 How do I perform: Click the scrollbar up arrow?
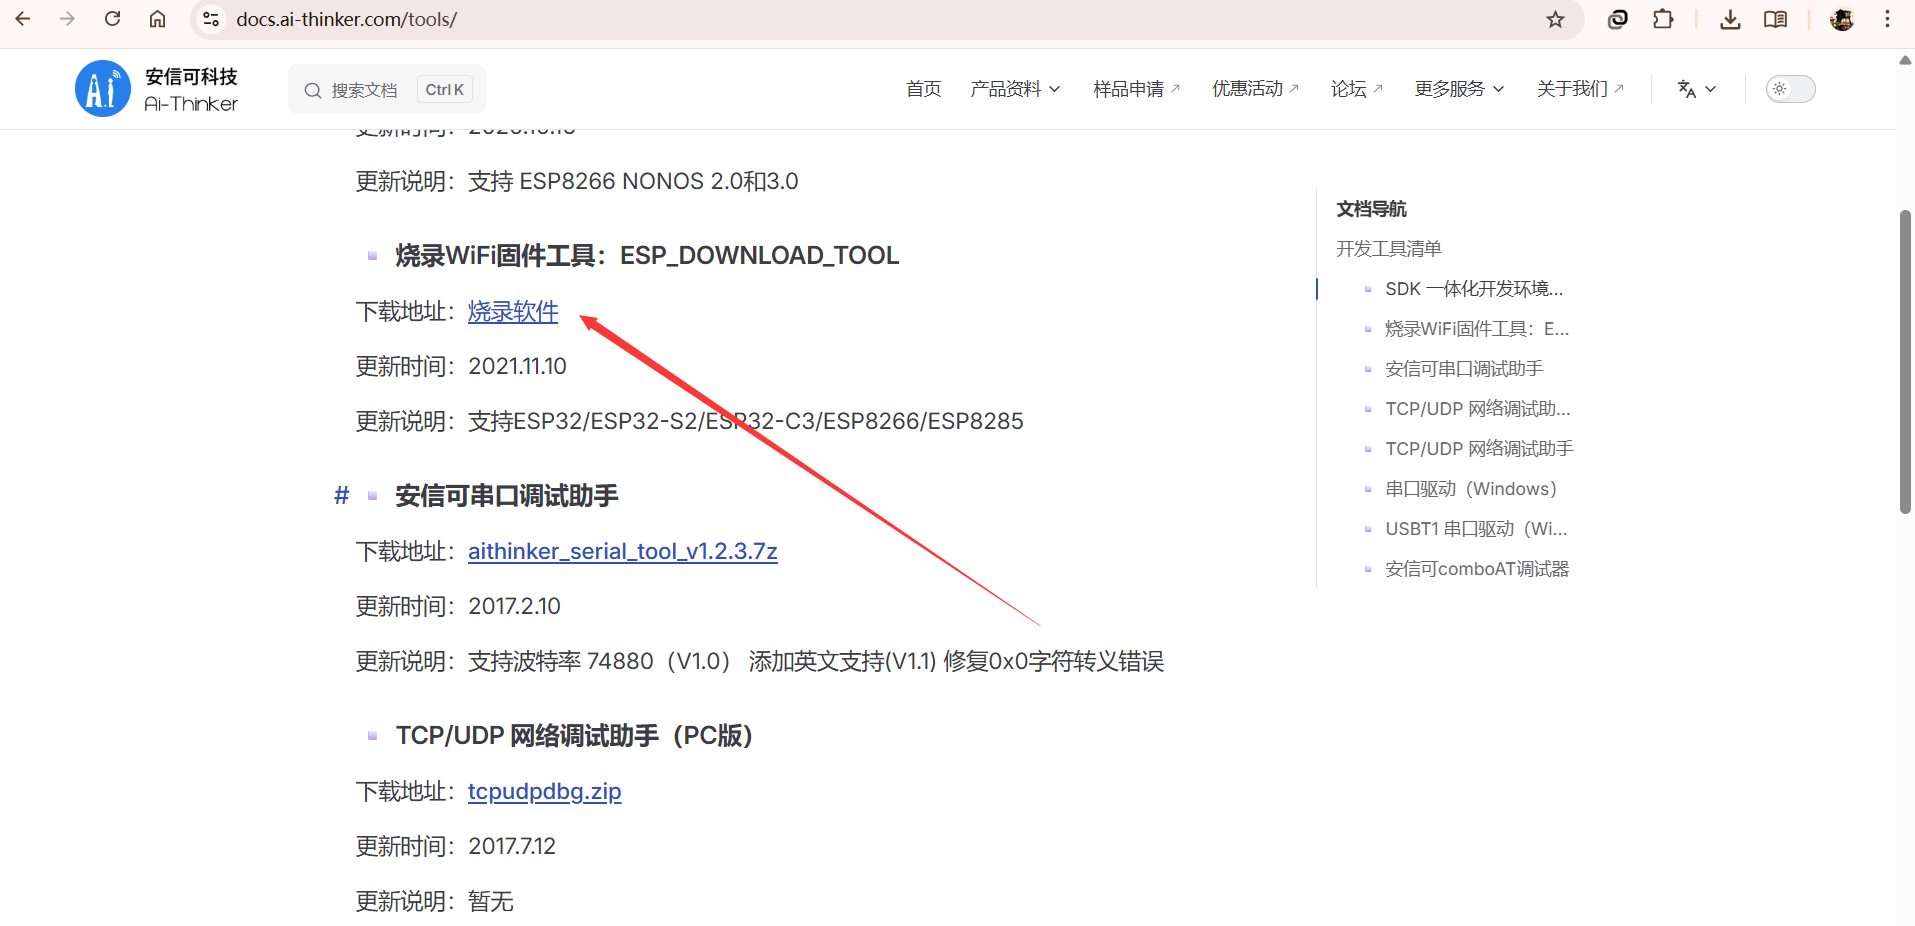(x=1905, y=60)
